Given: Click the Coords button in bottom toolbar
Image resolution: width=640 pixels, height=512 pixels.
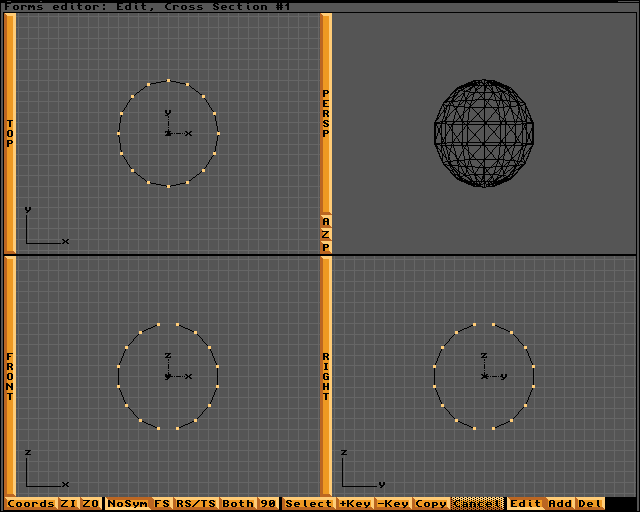Looking at the screenshot, I should tap(31, 504).
